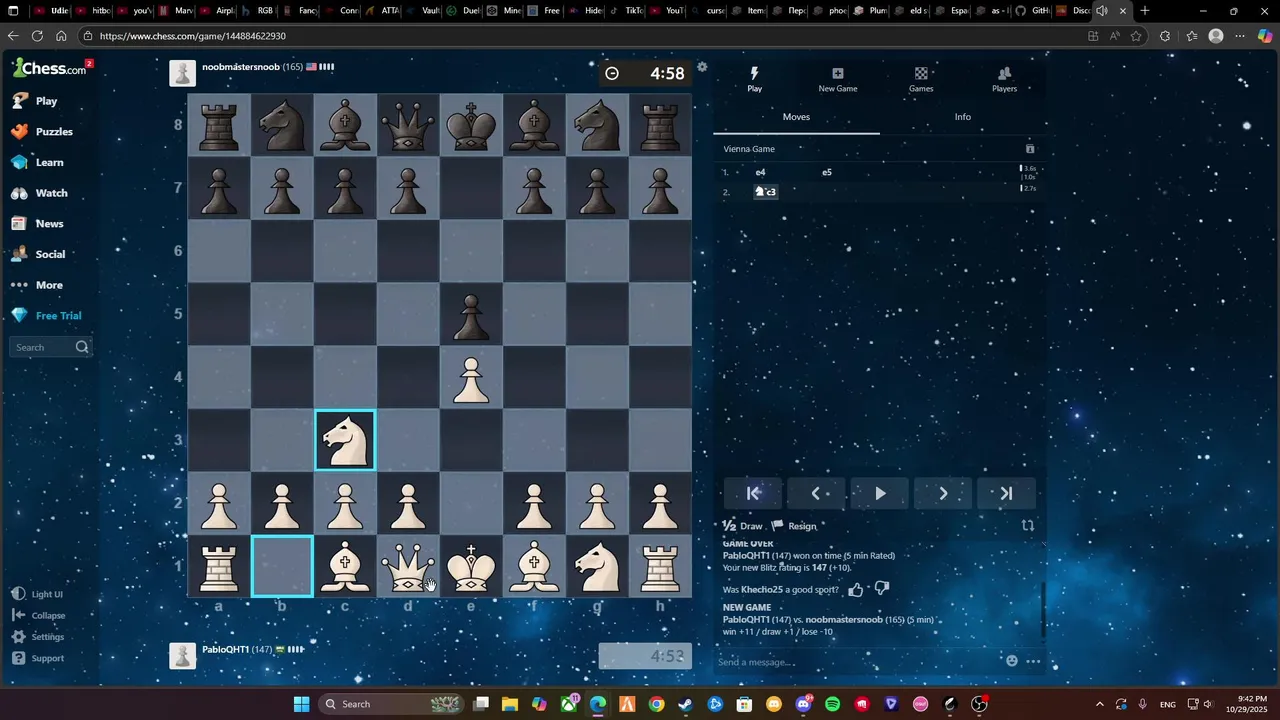
Task: Select the white bishop on f1
Action: point(534,566)
